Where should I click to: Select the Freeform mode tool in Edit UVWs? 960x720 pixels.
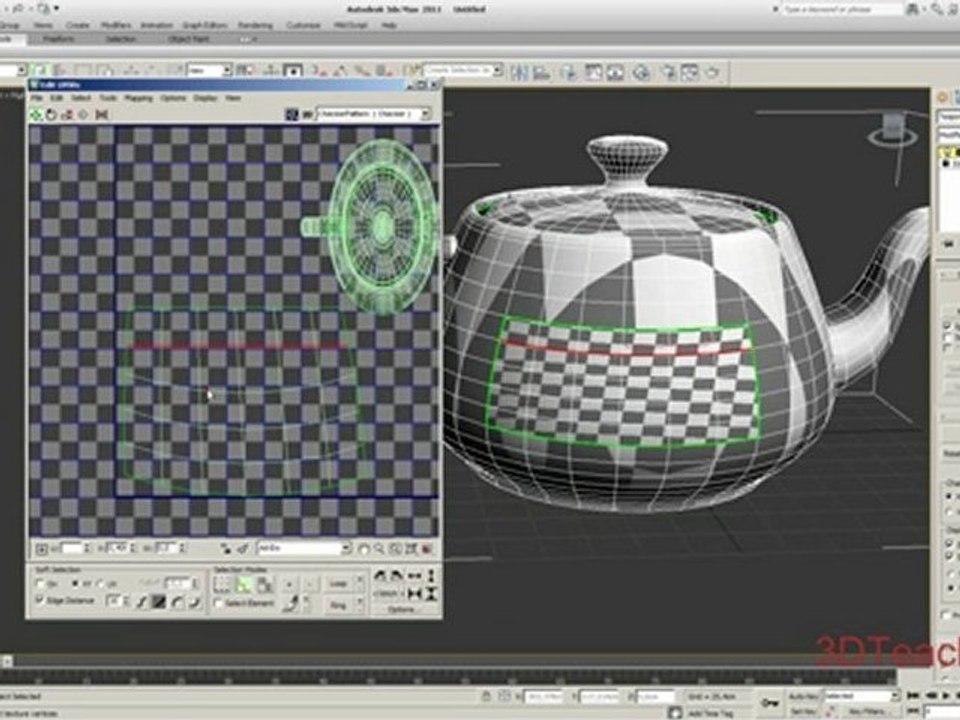(83, 114)
